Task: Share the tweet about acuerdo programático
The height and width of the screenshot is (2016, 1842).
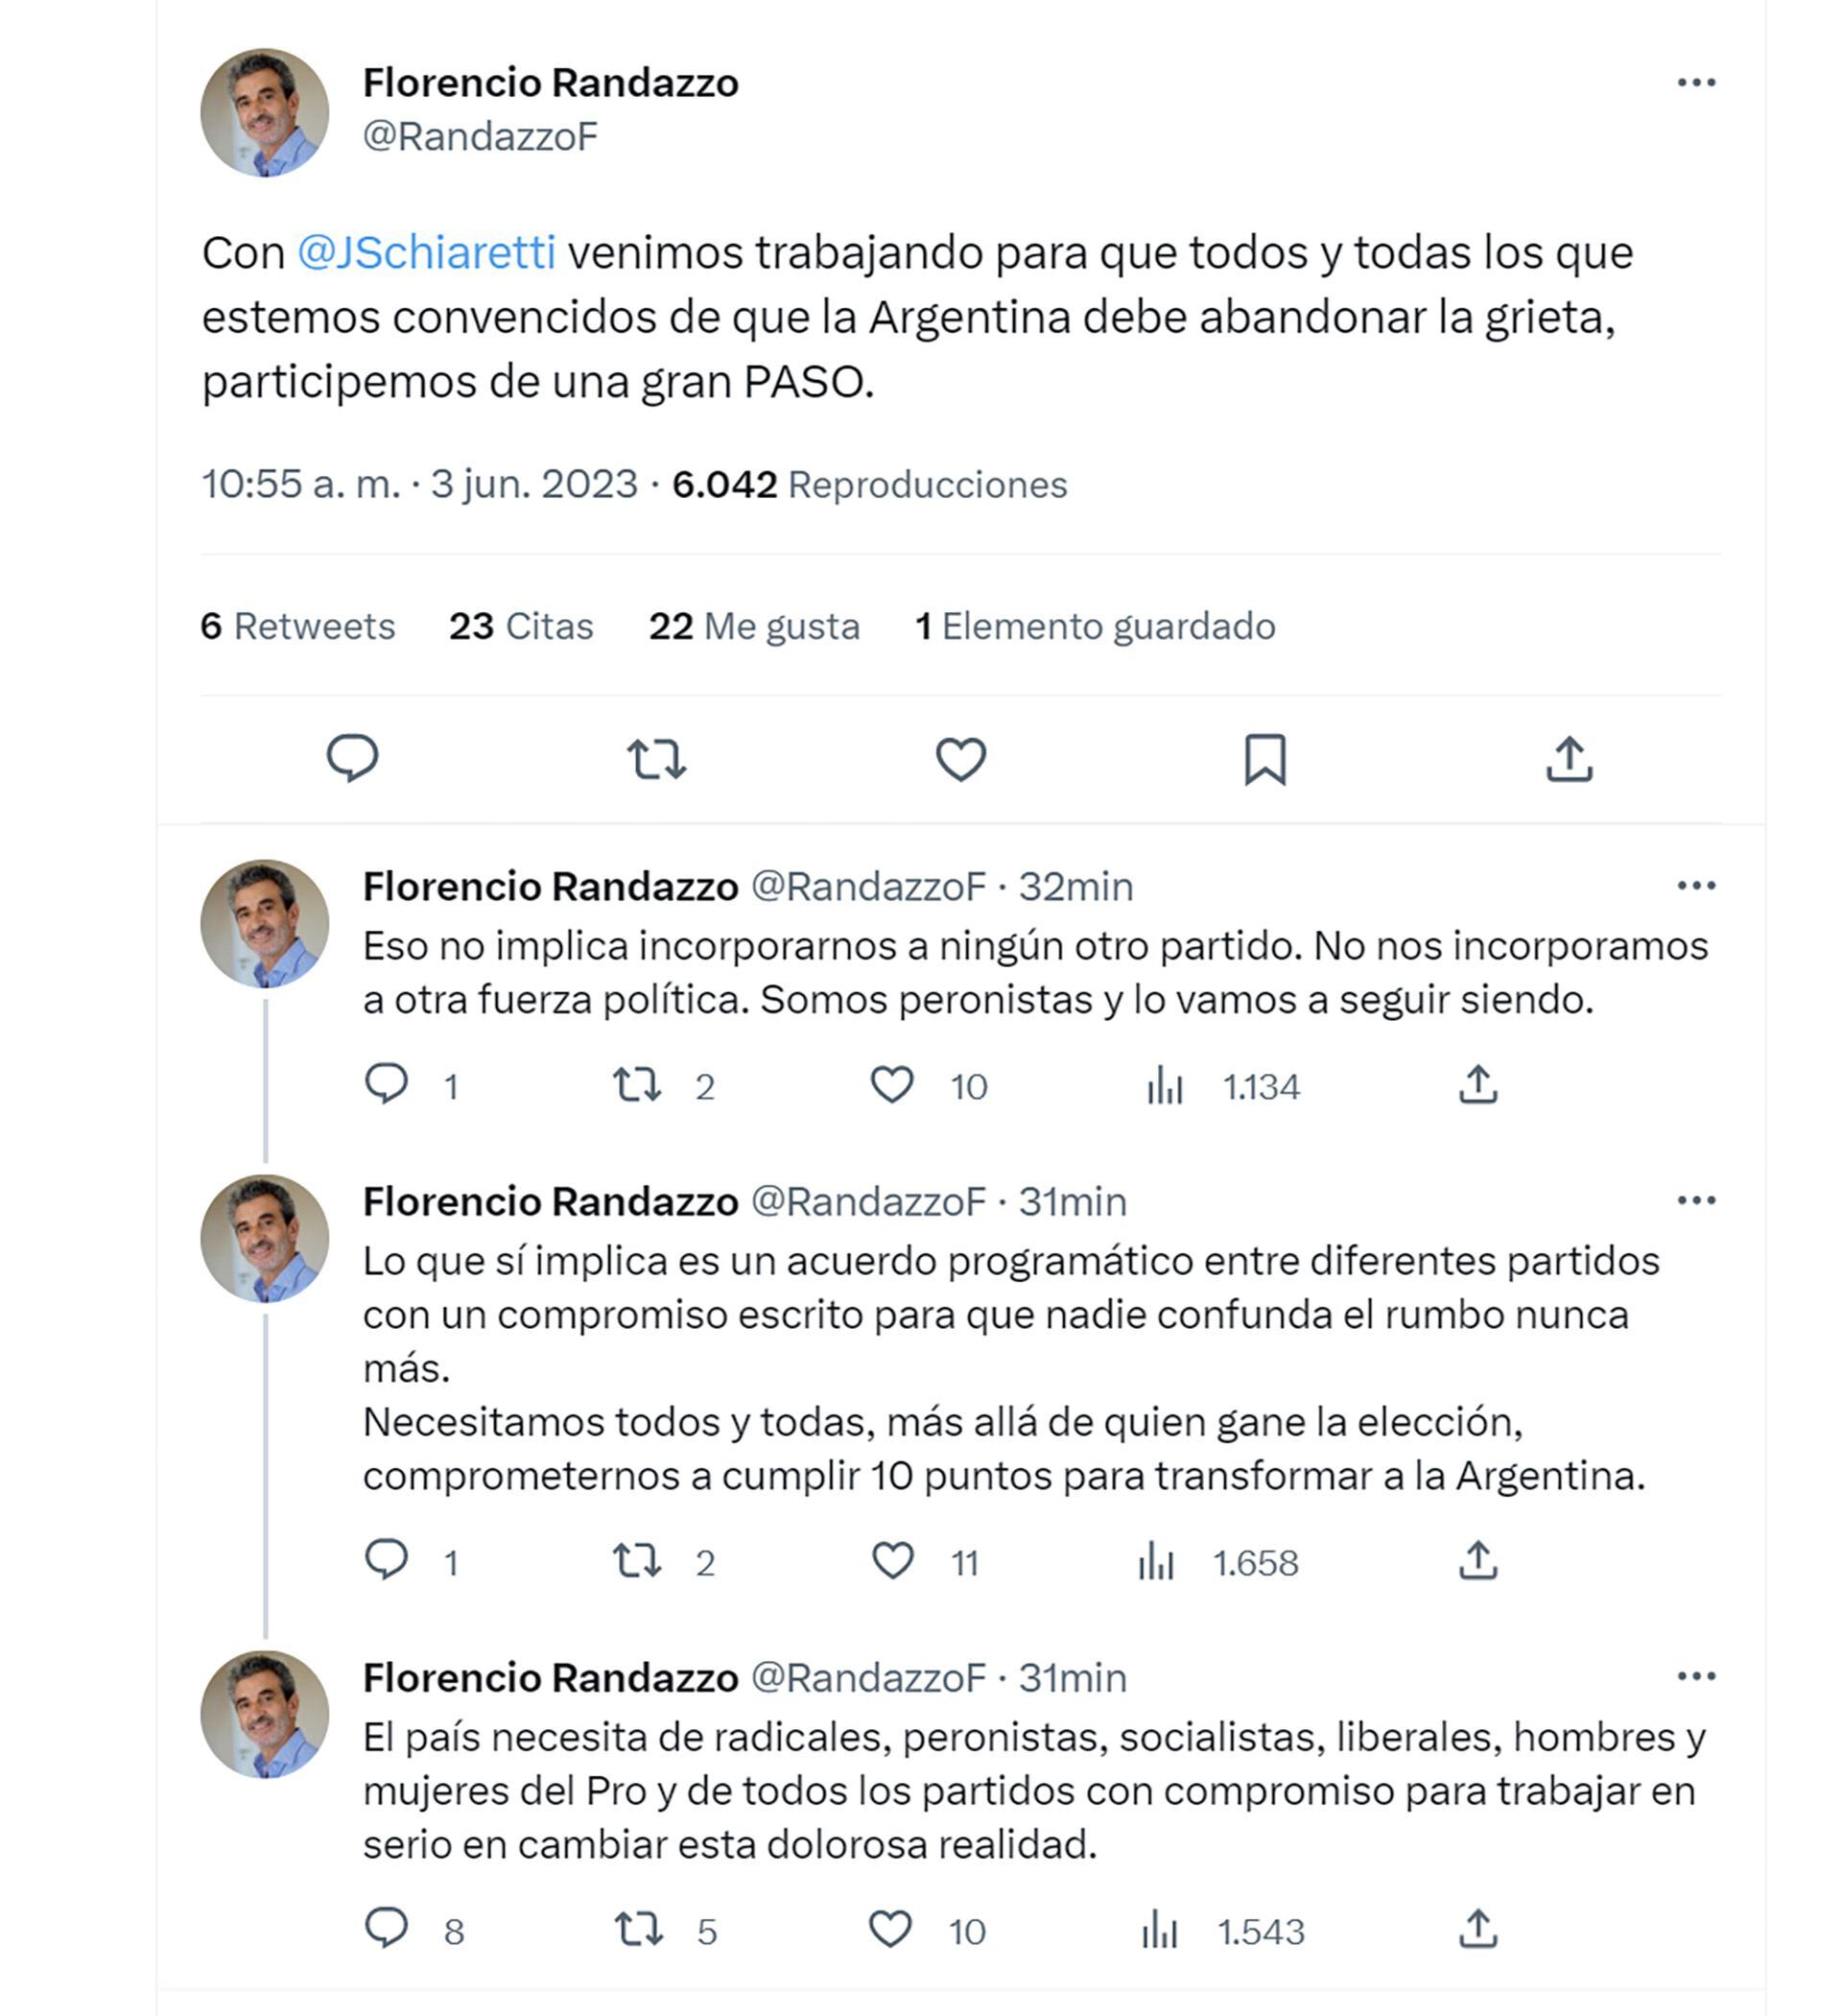Action: click(1478, 1561)
